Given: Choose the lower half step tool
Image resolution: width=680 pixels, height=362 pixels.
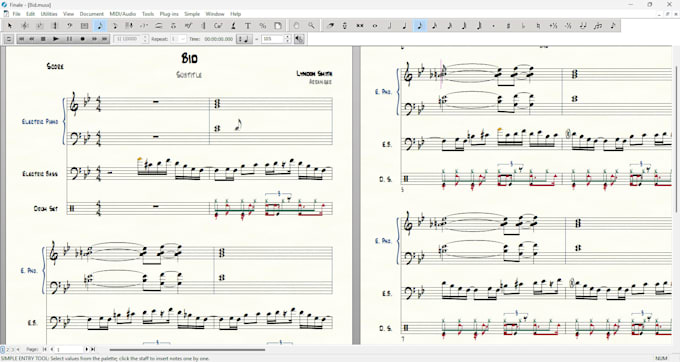Looking at the screenshot, I should 568,26.
